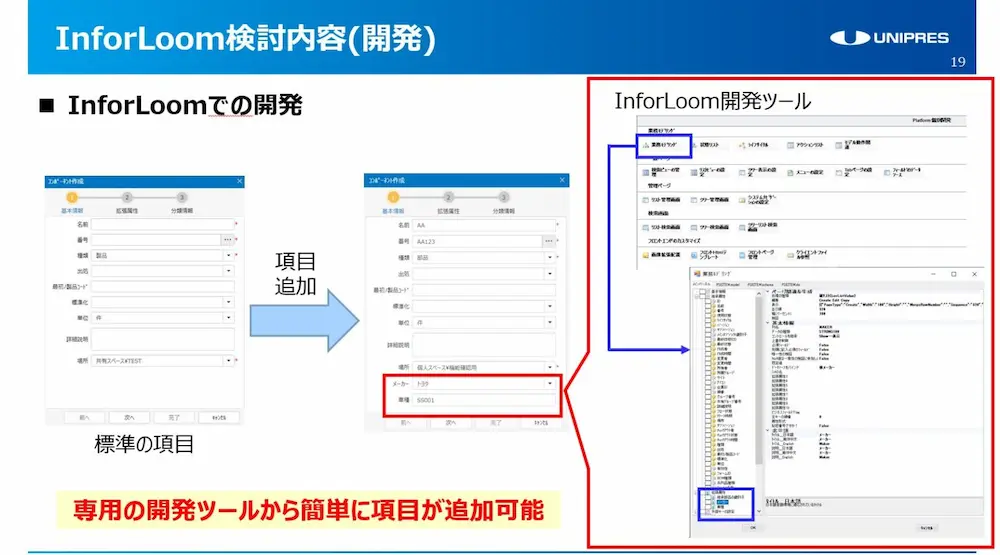Click the tree scrollbar's up arrow
The image size is (1000, 555).
759,293
